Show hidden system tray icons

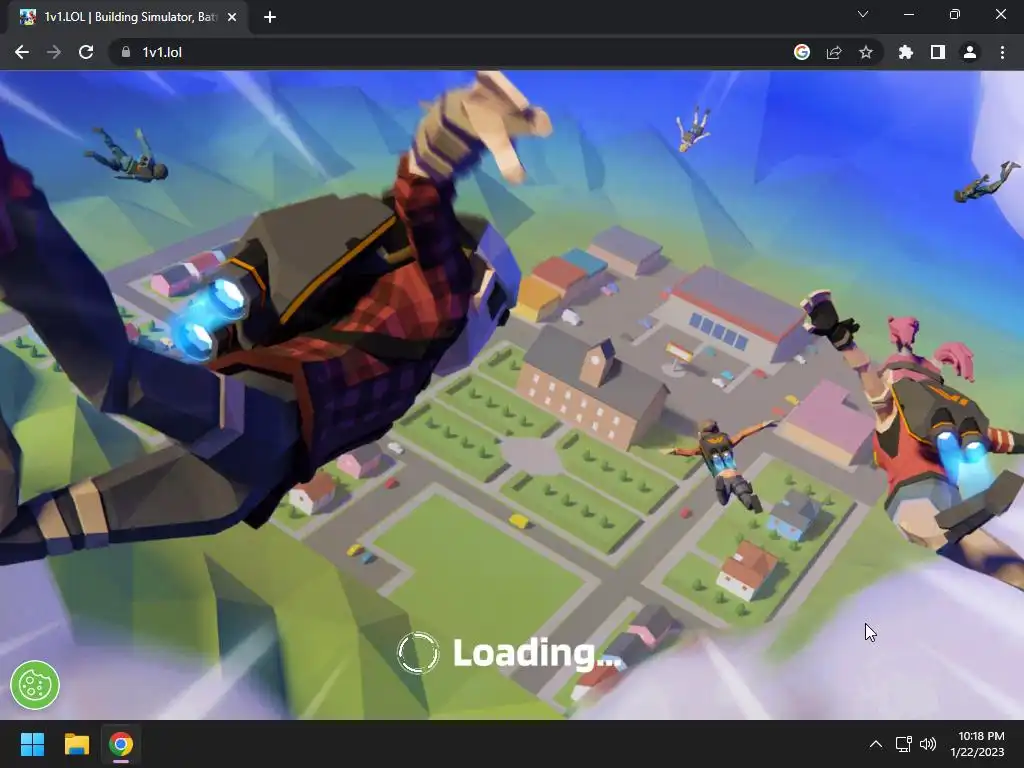pyautogui.click(x=876, y=744)
